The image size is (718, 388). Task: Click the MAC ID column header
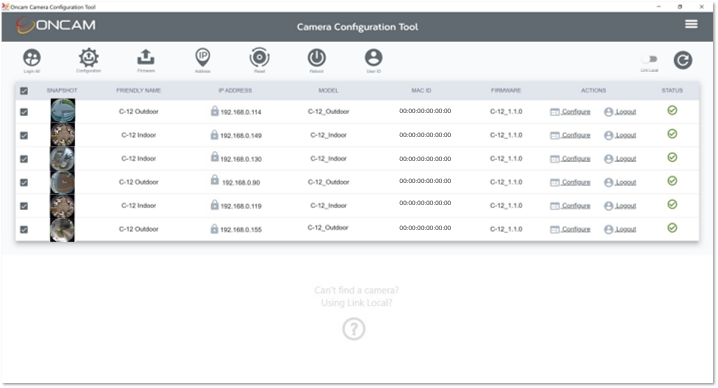point(421,91)
